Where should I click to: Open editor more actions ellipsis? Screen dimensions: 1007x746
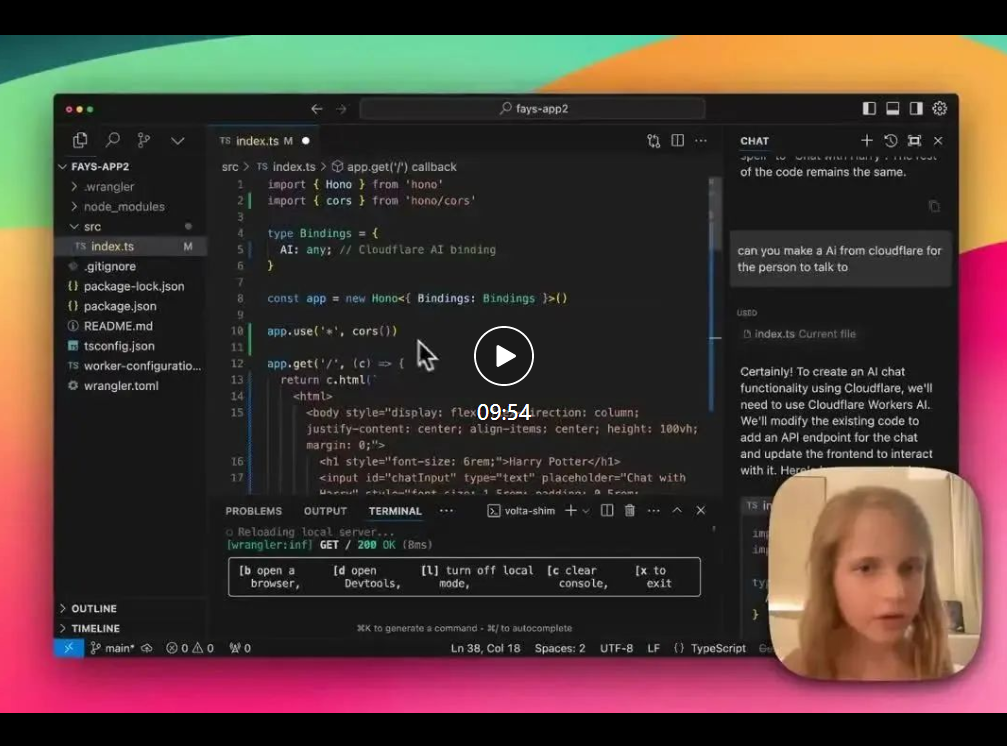[701, 140]
